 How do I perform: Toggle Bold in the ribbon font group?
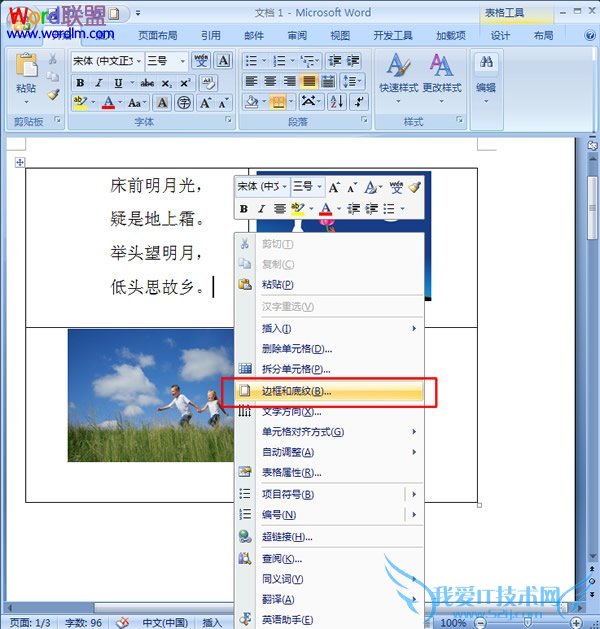[x=80, y=83]
